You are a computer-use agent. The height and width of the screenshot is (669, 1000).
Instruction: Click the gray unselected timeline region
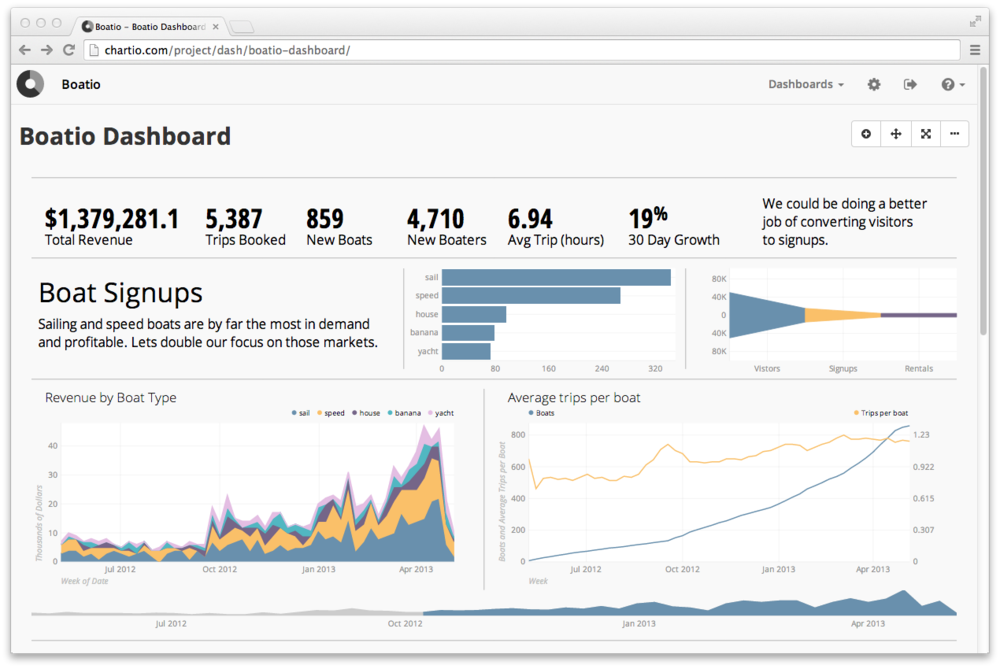click(x=227, y=612)
